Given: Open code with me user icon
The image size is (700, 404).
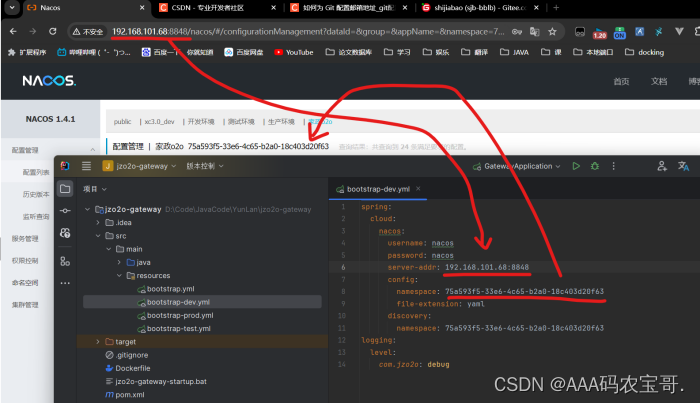Looking at the screenshot, I should coord(662,166).
